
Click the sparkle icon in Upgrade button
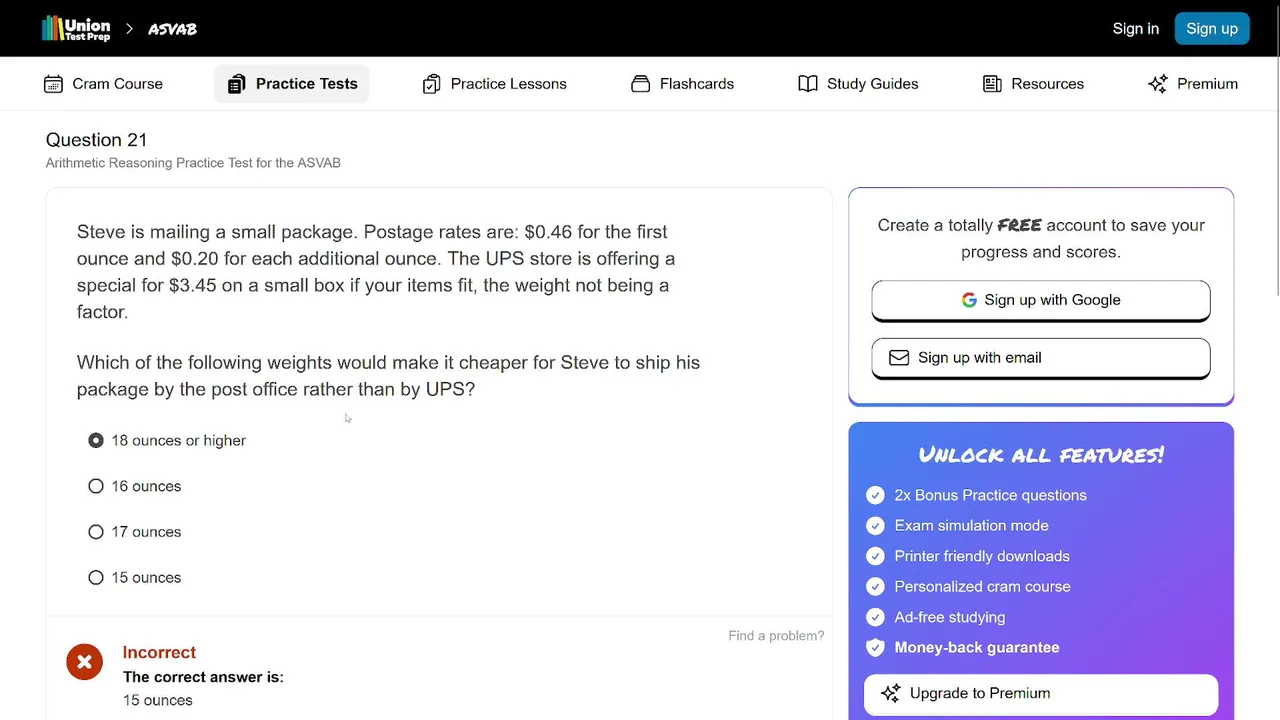coord(890,693)
